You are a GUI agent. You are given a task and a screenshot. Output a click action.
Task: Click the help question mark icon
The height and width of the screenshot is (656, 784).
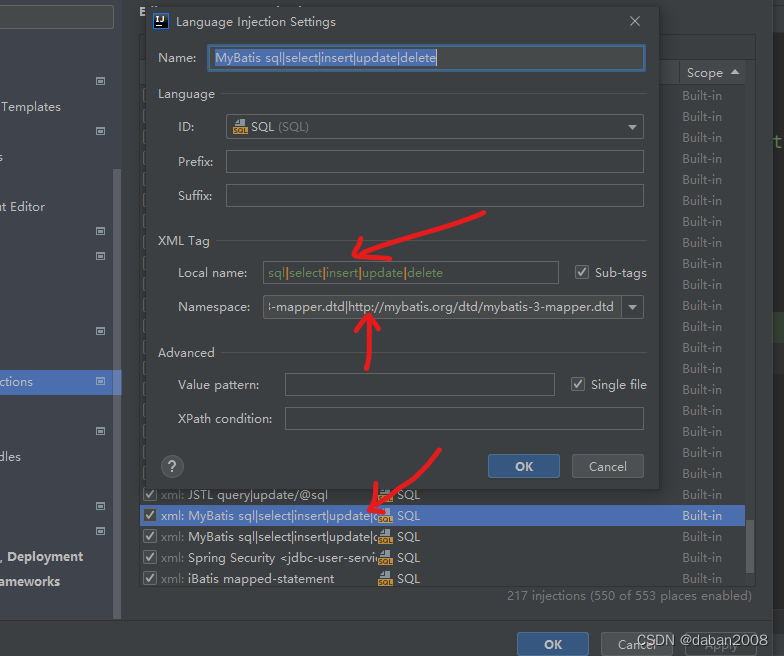[172, 466]
